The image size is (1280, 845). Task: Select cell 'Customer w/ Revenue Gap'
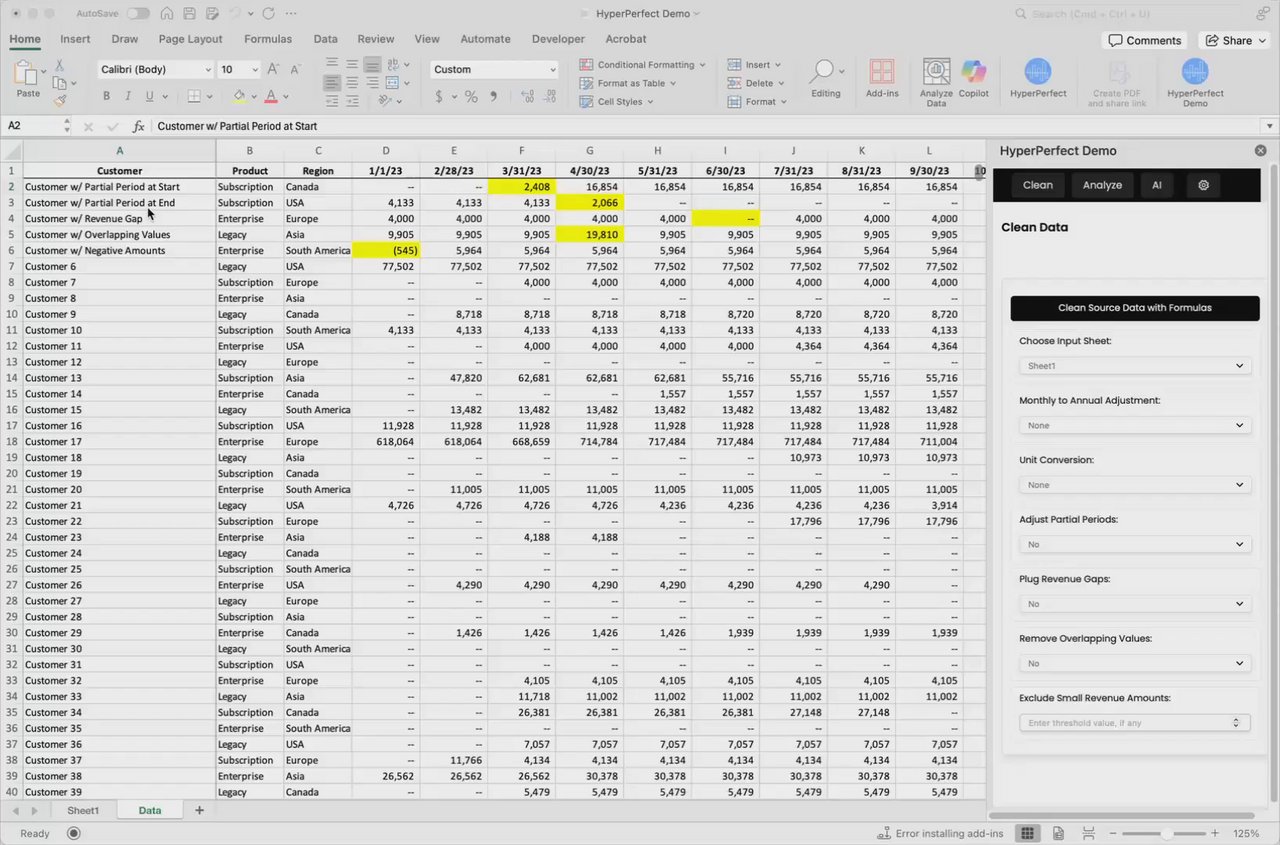(119, 219)
